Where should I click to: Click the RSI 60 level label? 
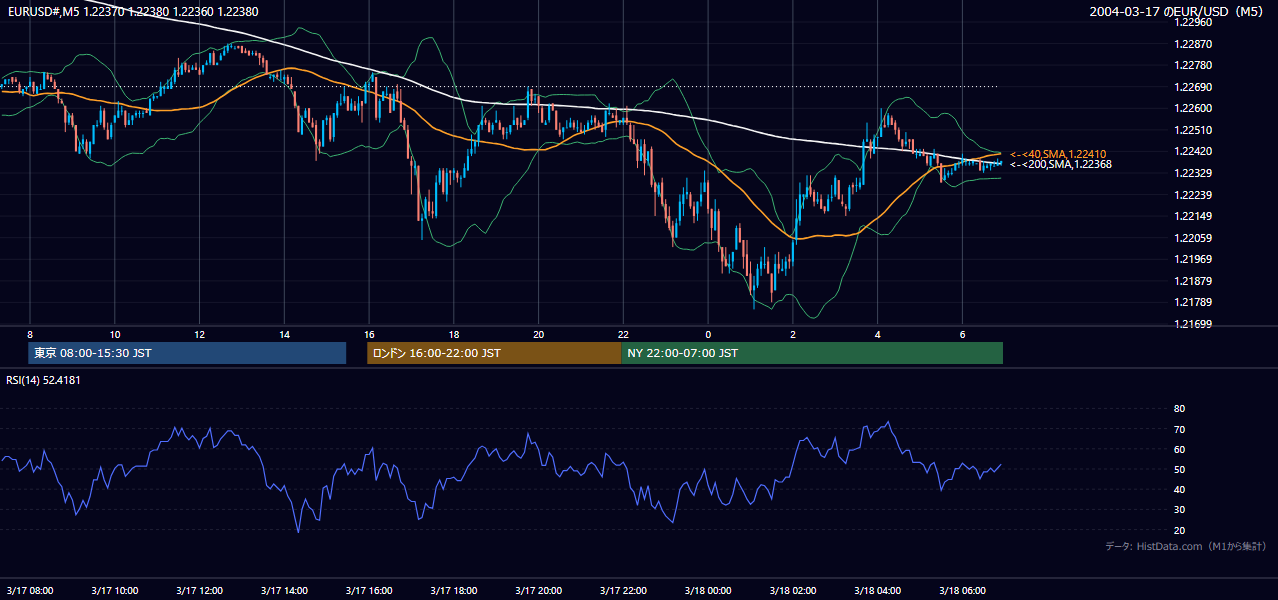[1179, 449]
